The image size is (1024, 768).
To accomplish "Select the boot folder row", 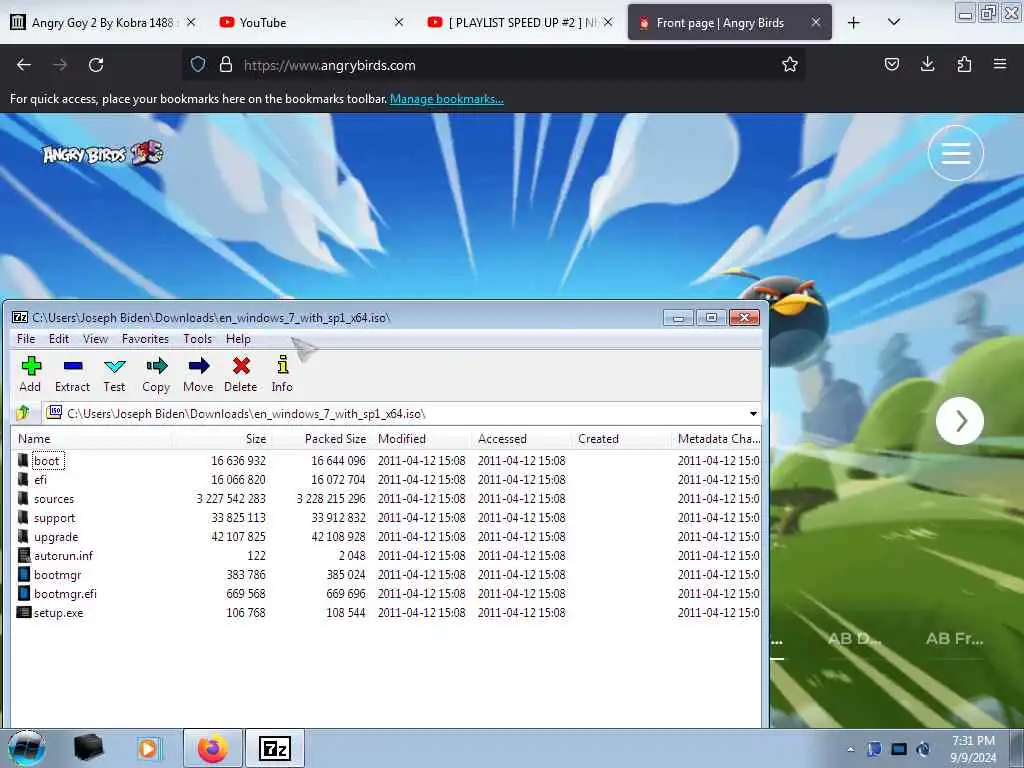I will (387, 460).
